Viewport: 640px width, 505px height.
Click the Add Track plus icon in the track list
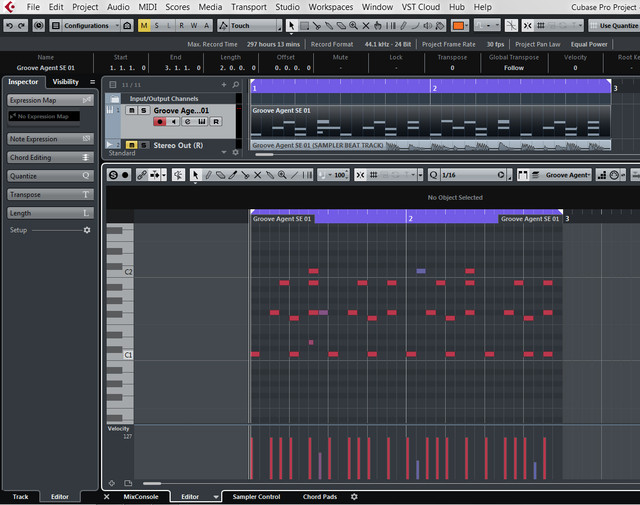(x=224, y=85)
